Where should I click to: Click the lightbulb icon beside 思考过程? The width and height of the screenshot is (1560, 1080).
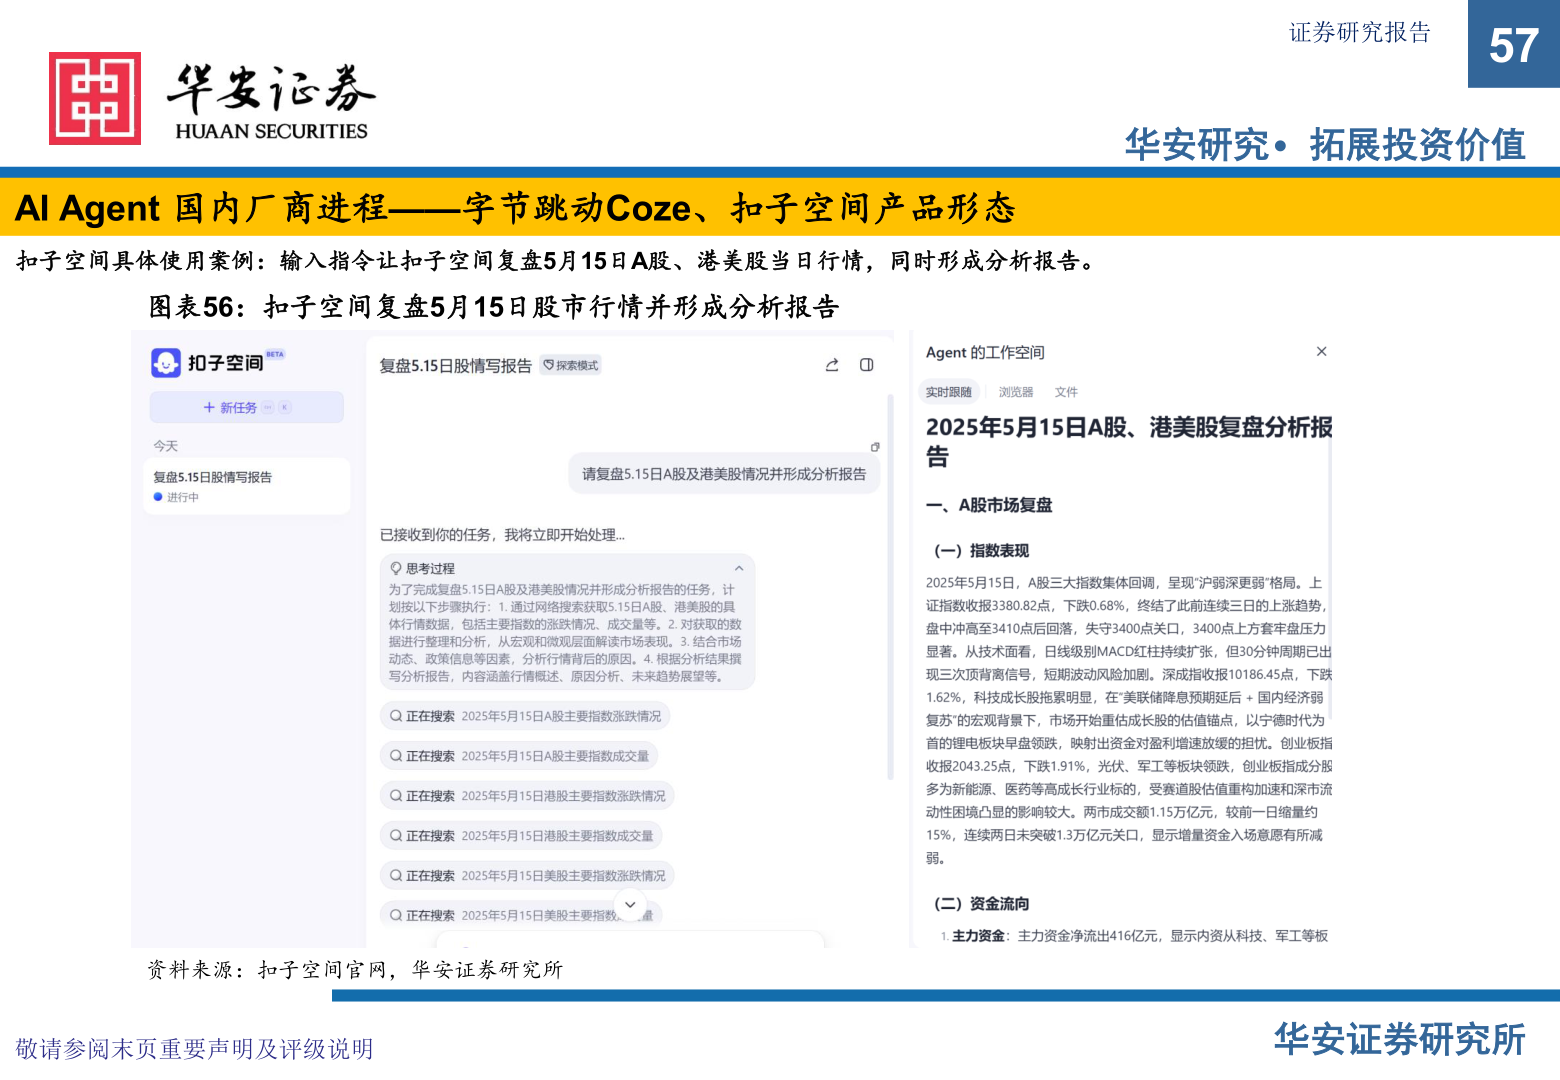point(396,568)
